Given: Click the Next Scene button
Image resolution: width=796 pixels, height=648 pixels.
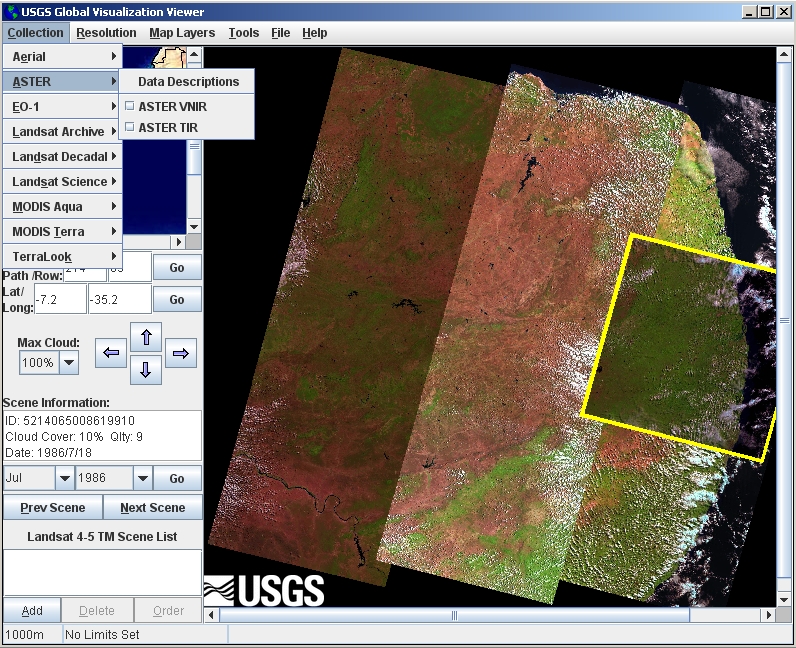Looking at the screenshot, I should point(152,507).
